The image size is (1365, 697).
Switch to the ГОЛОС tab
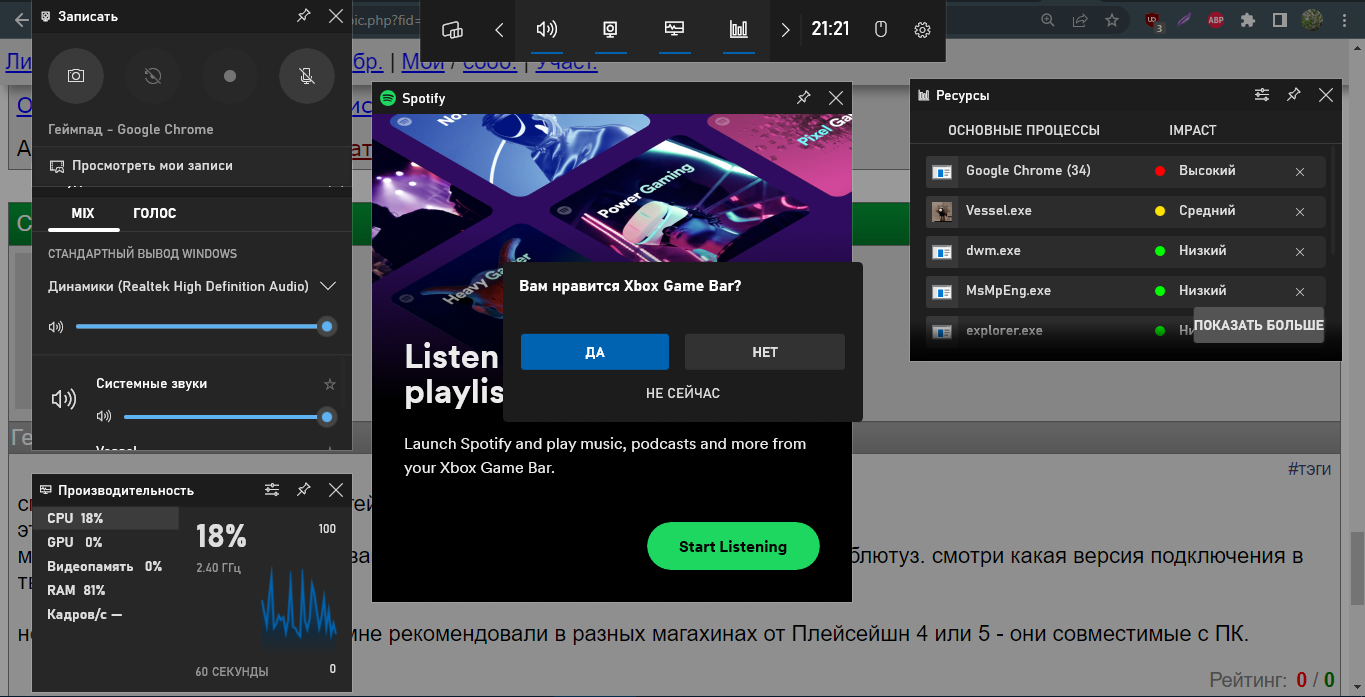[154, 213]
